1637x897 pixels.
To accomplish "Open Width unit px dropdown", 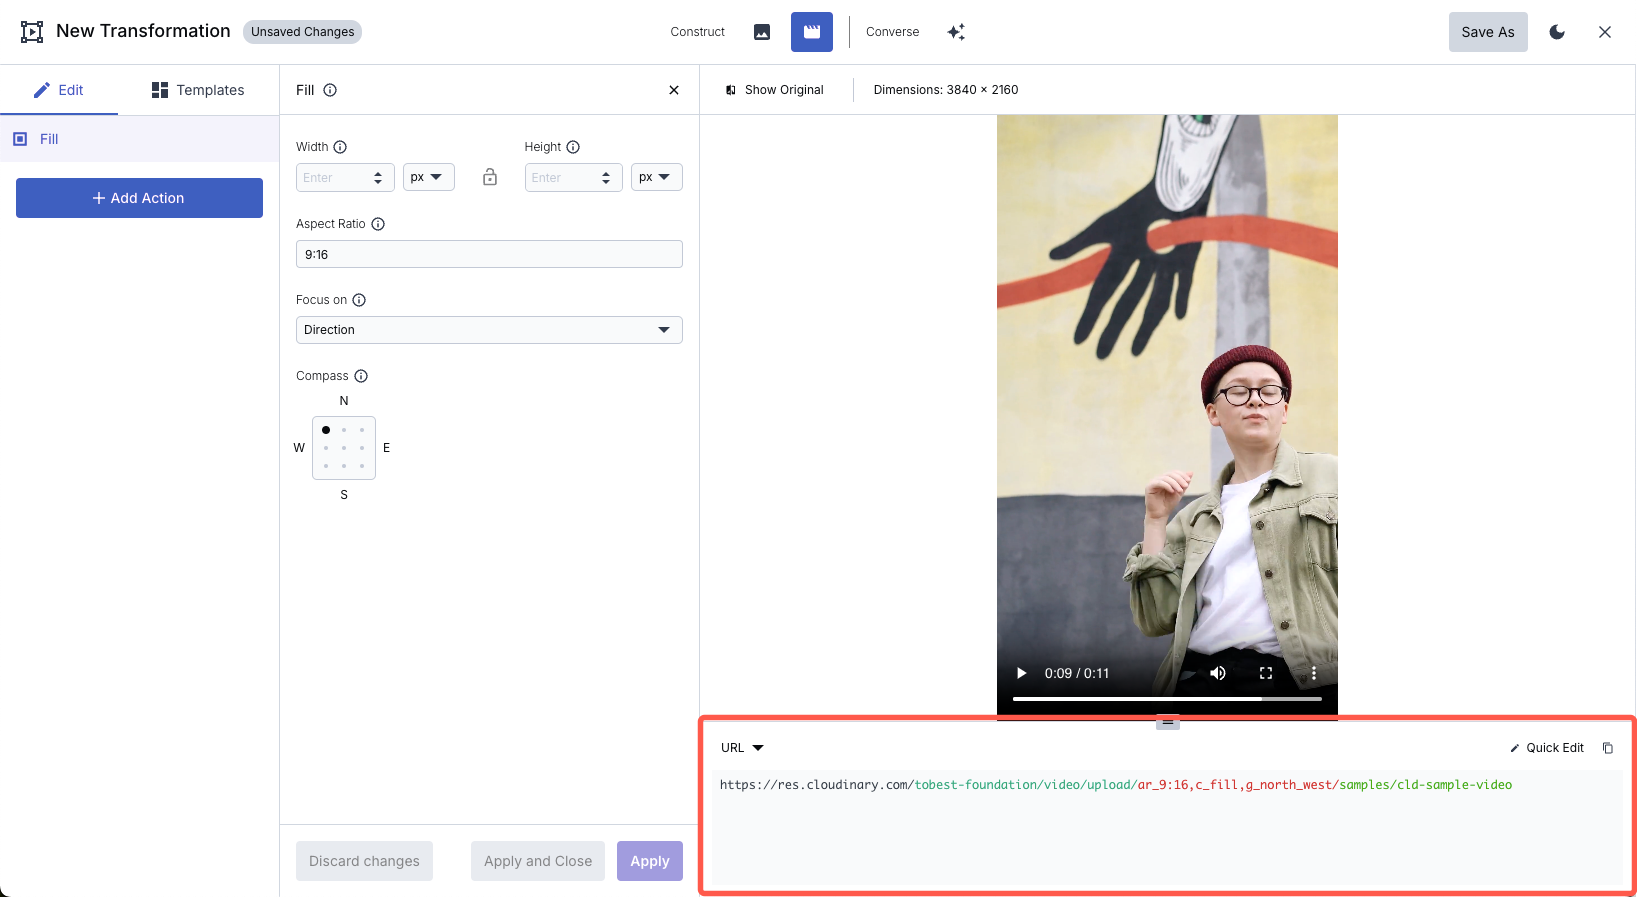I will [x=429, y=177].
